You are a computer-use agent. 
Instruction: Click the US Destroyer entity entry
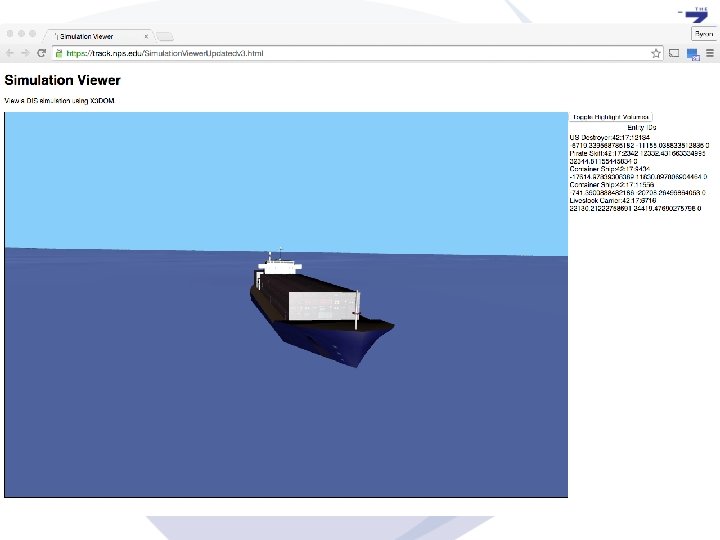[x=639, y=141]
